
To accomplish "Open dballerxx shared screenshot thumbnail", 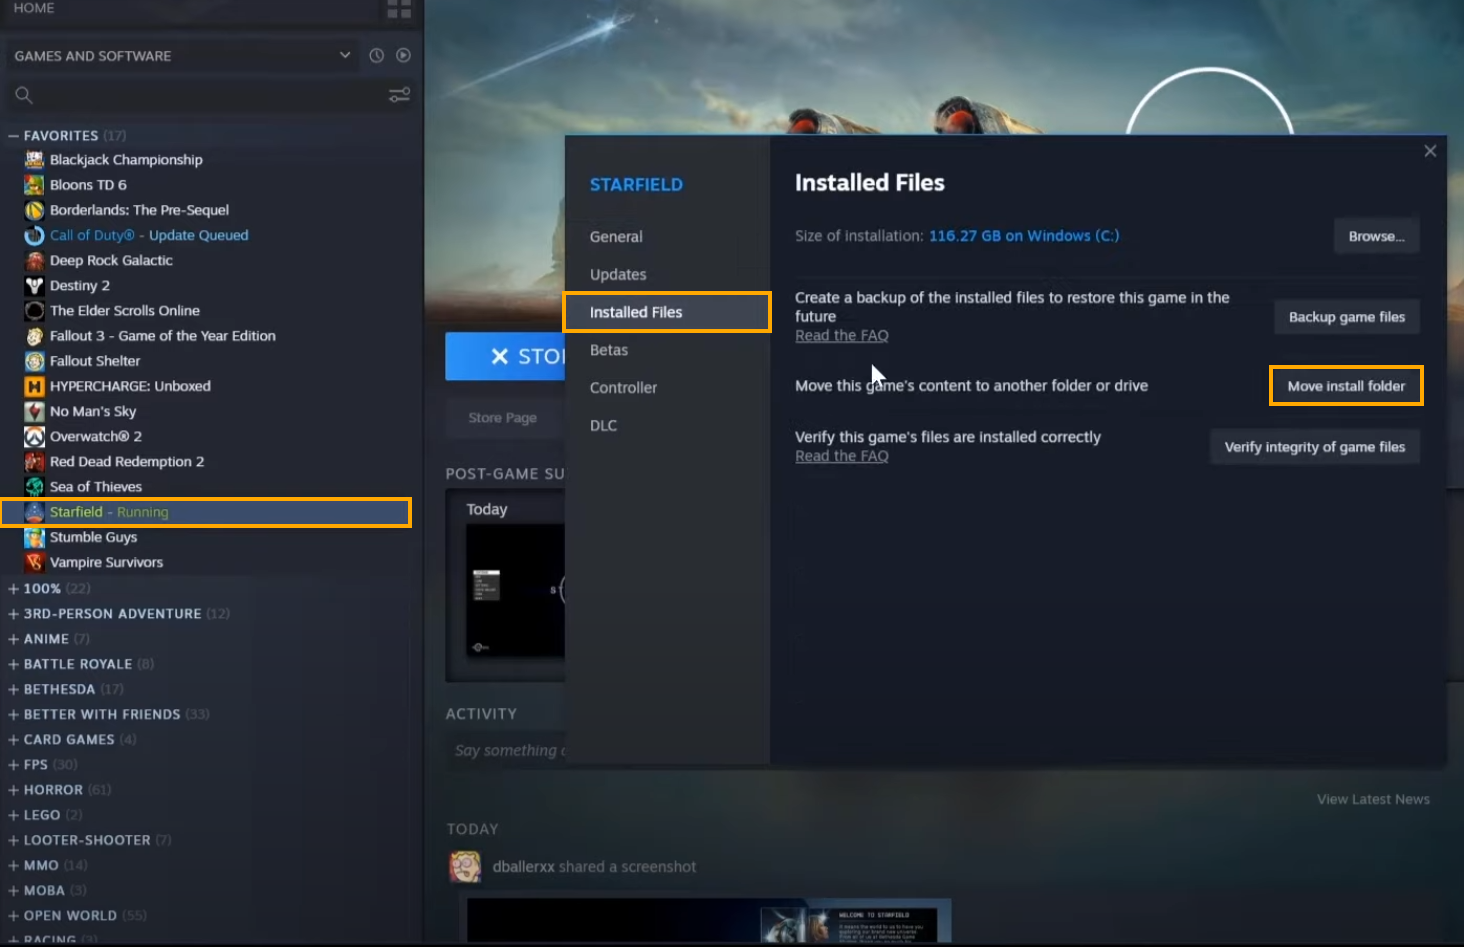I will [708, 921].
